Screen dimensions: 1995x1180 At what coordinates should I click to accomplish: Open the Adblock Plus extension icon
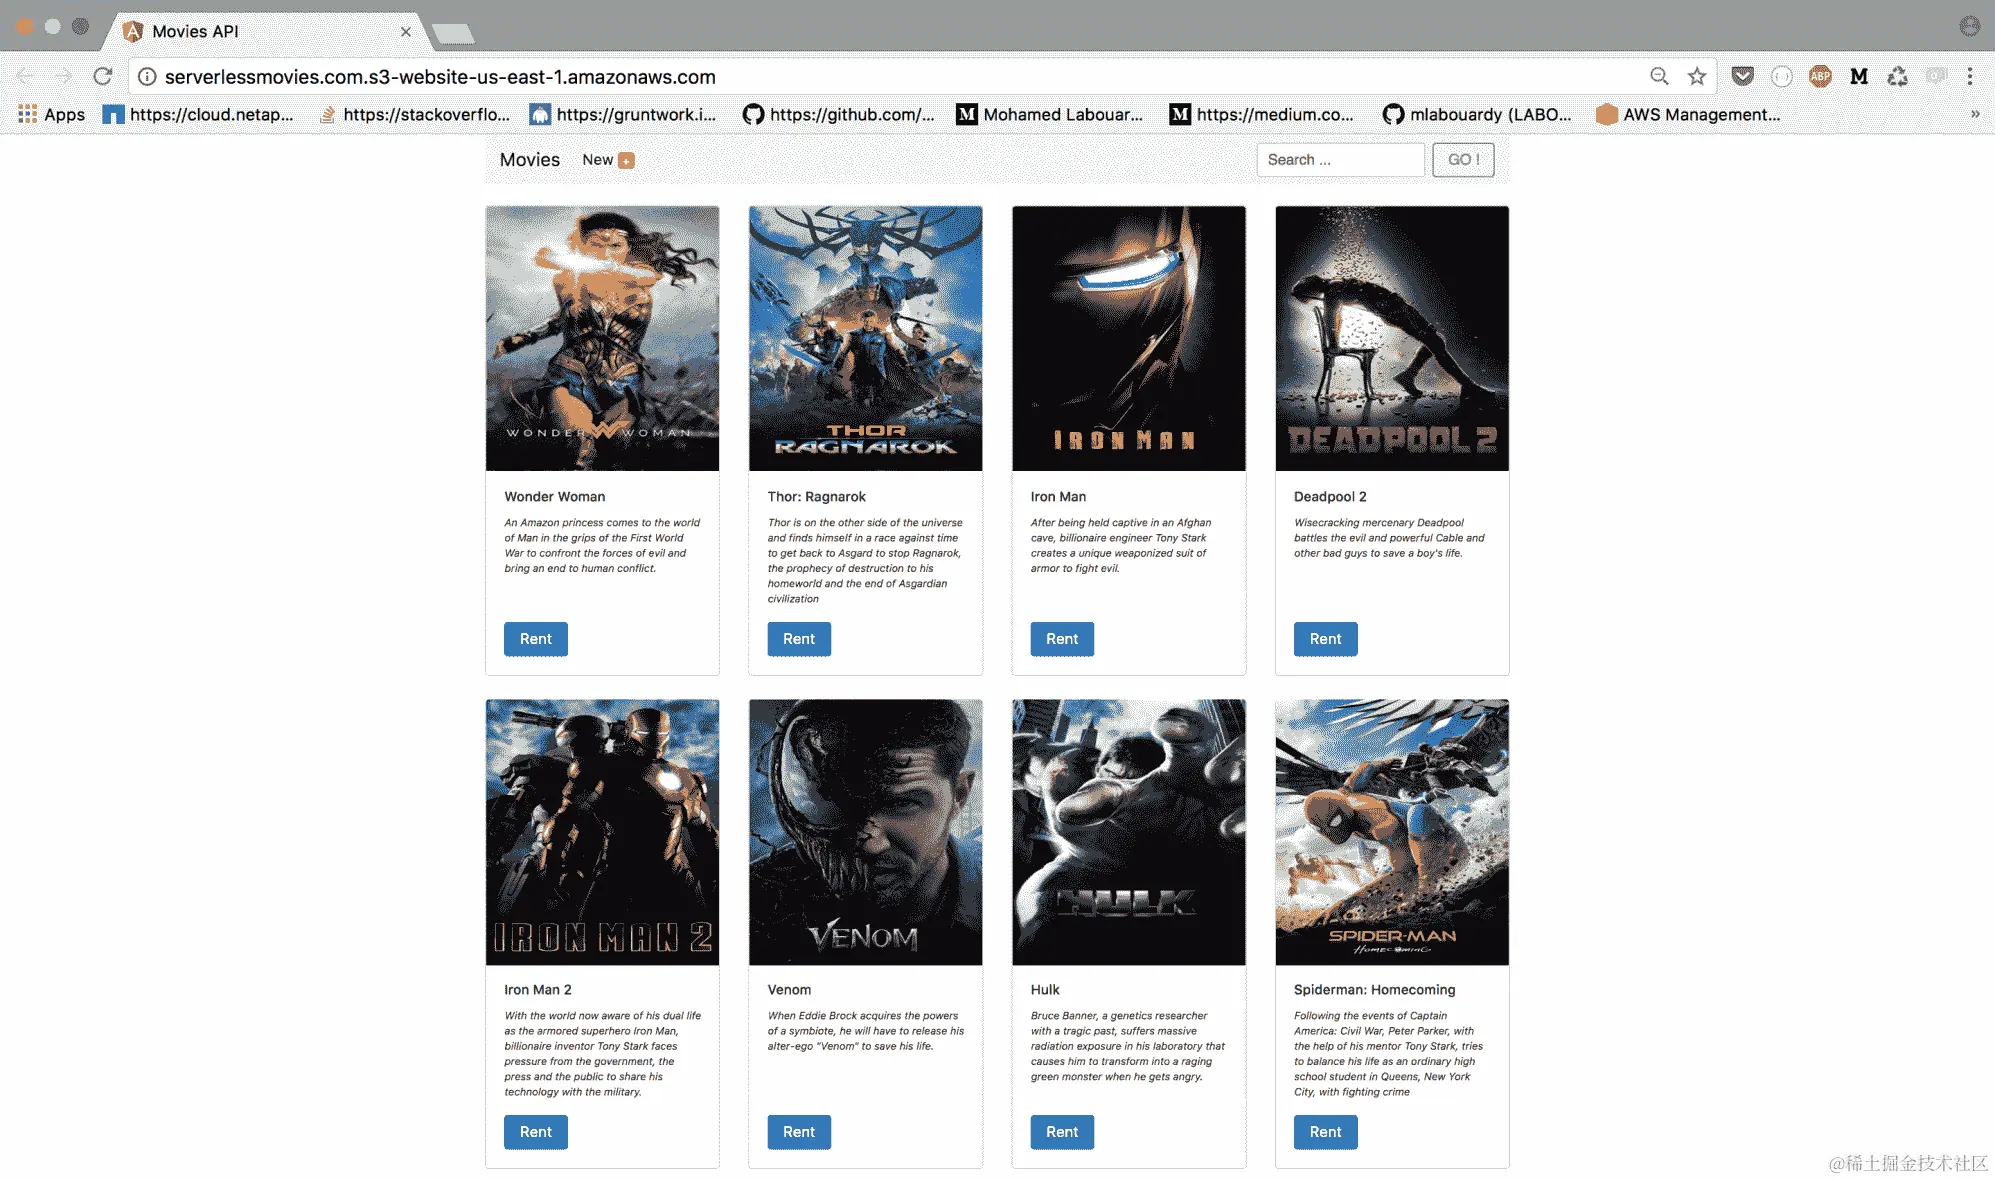tap(1820, 76)
